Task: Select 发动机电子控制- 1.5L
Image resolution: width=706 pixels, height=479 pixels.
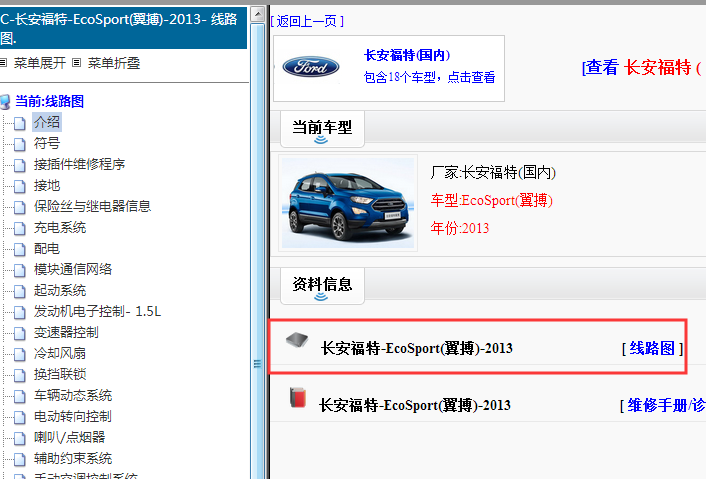Action: [x=97, y=311]
